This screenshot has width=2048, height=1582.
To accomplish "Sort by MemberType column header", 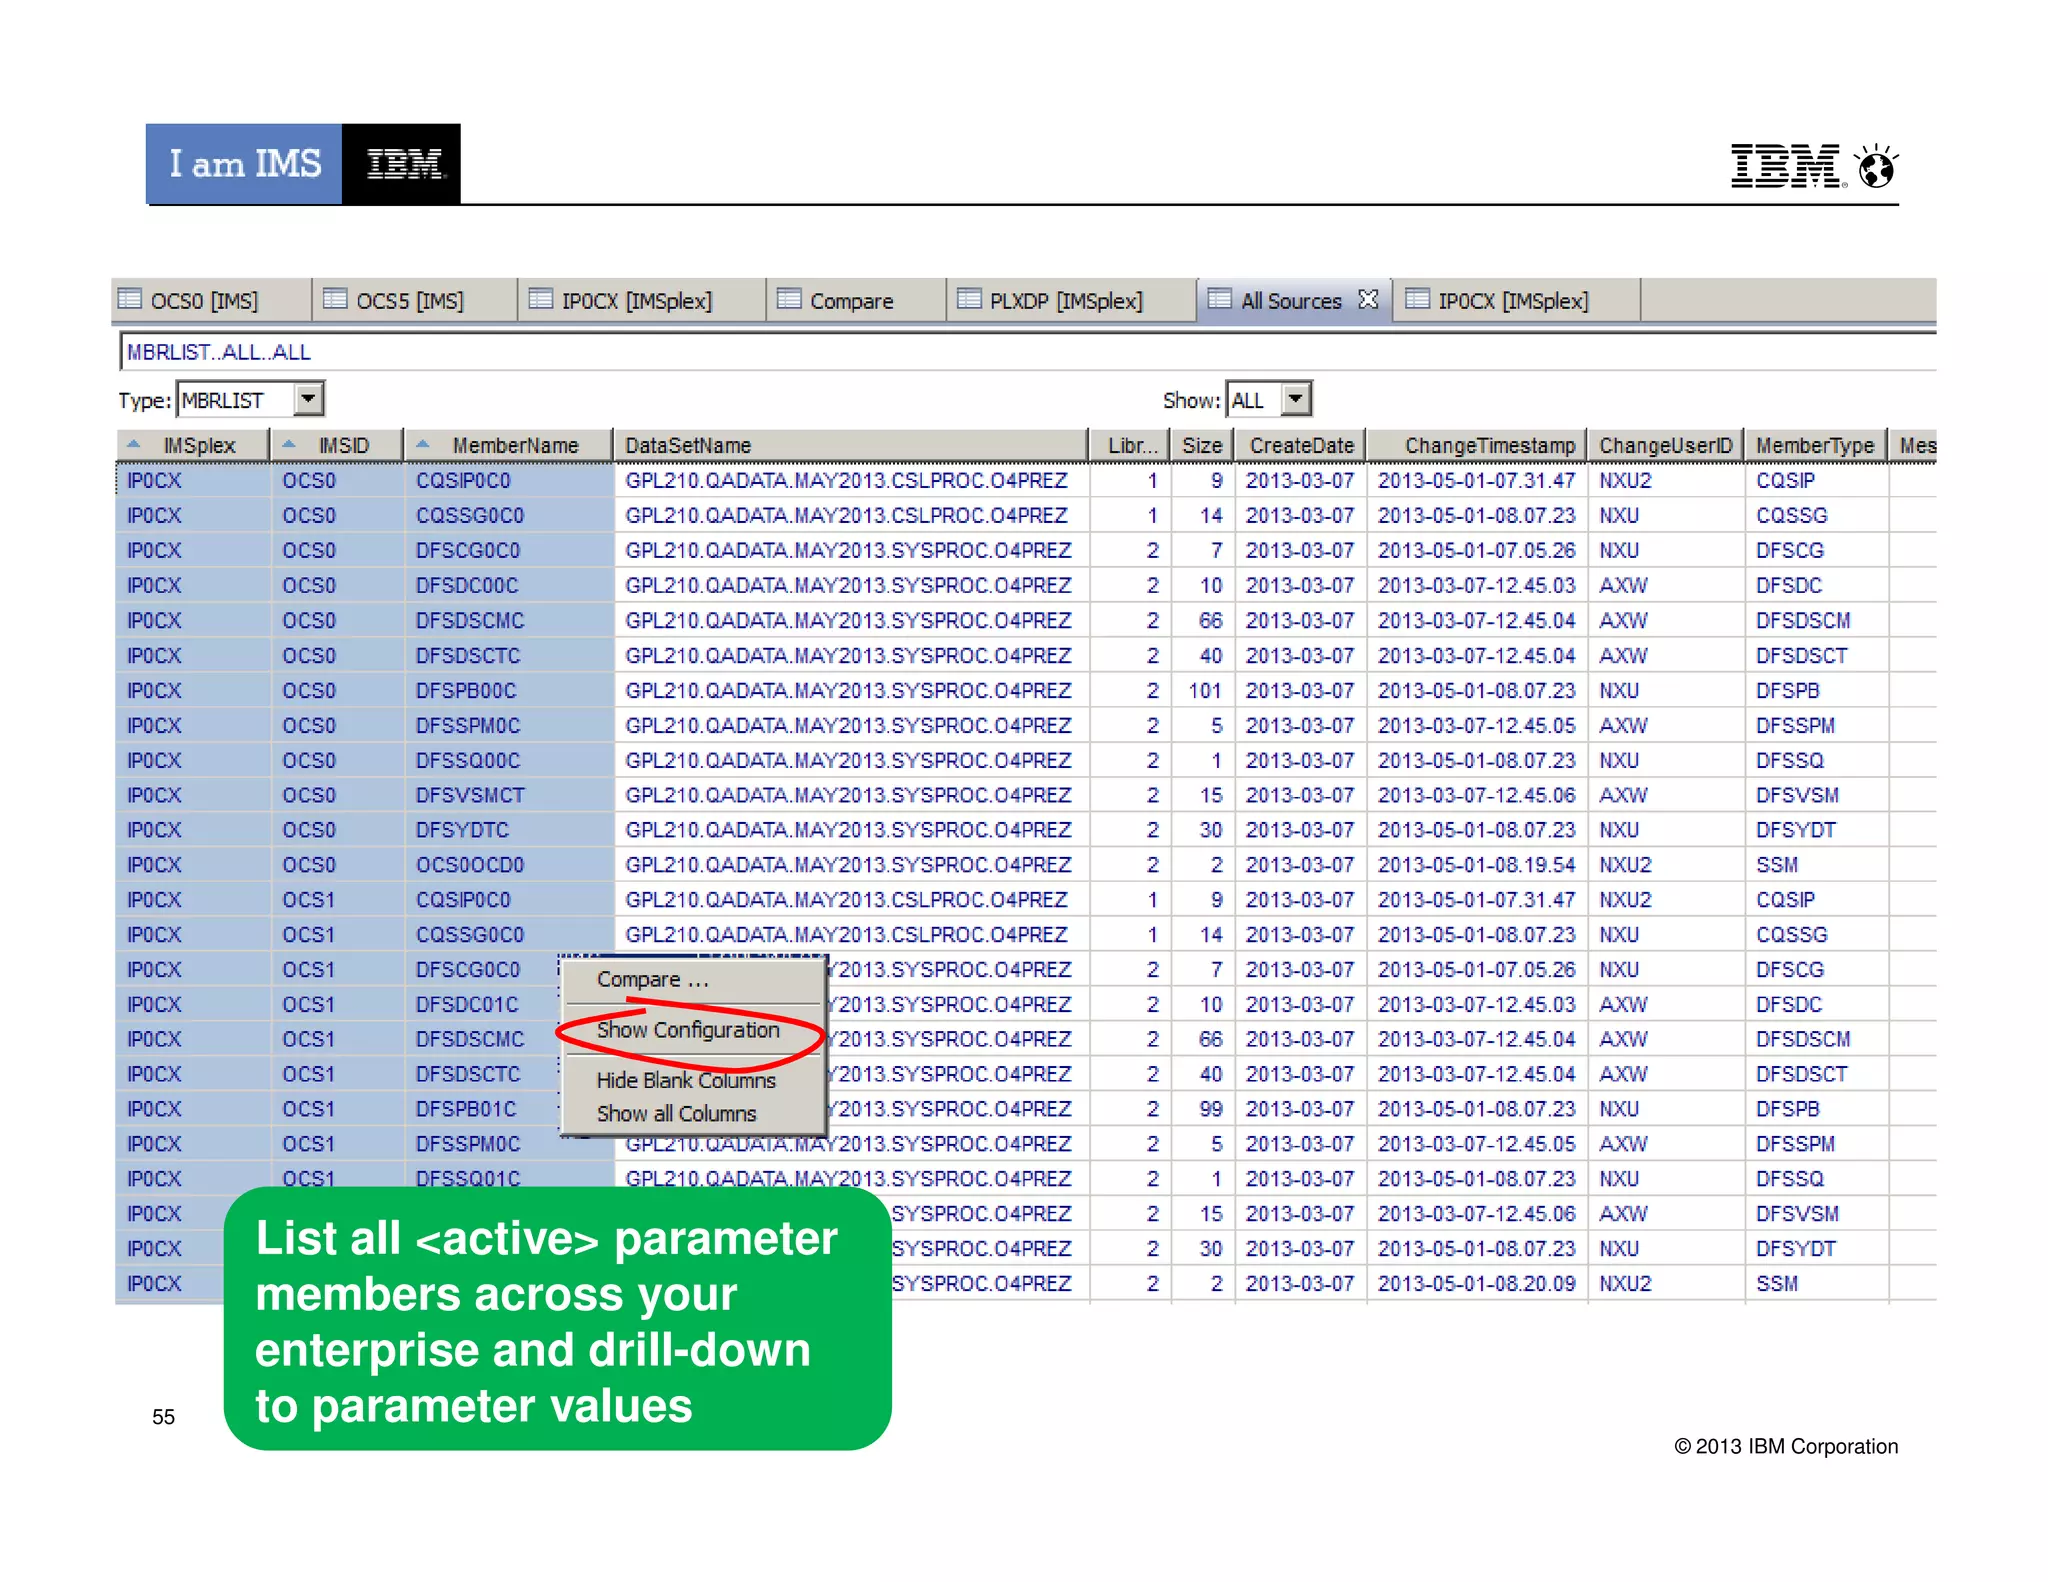I will [x=1815, y=445].
